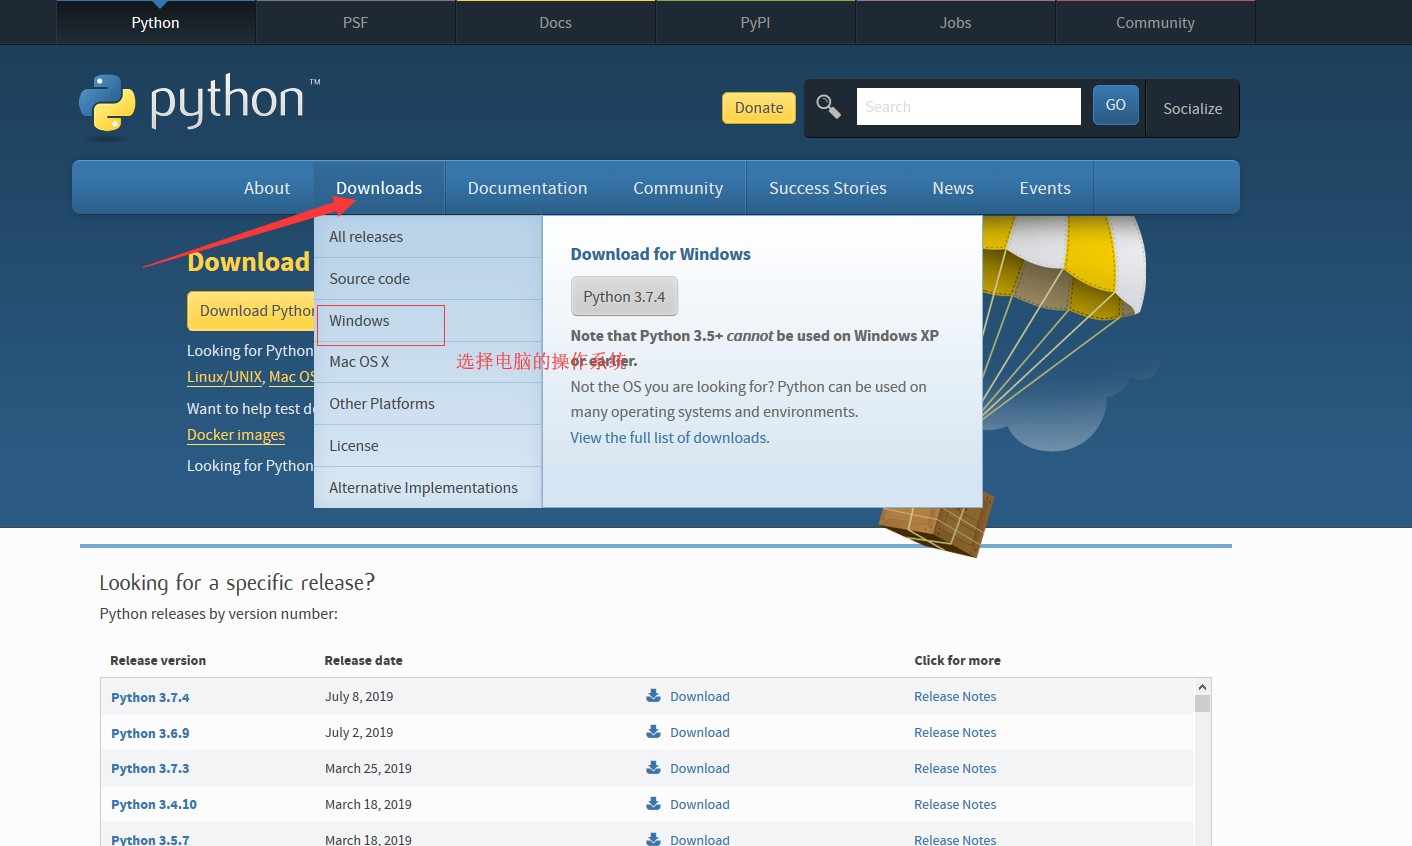Image resolution: width=1412 pixels, height=846 pixels.
Task: Open the Success Stories navigation item
Action: (x=828, y=188)
